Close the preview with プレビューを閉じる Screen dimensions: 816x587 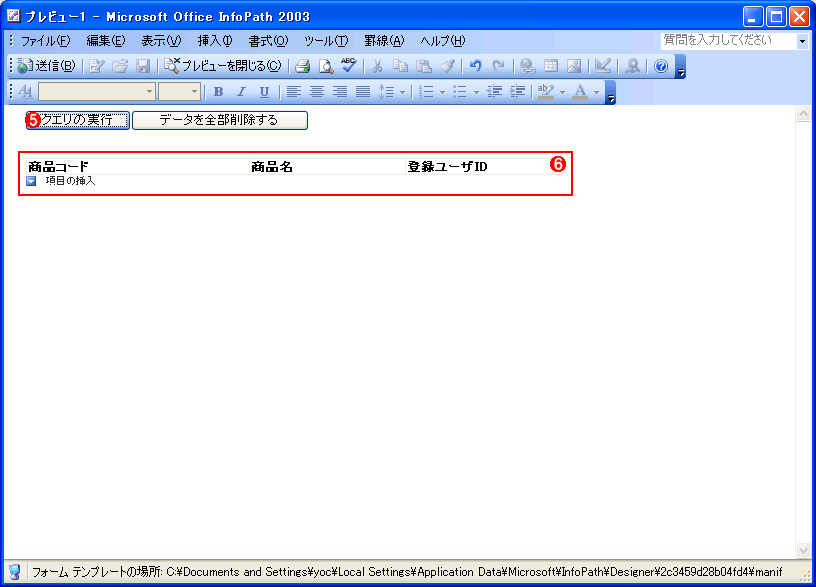(223, 66)
